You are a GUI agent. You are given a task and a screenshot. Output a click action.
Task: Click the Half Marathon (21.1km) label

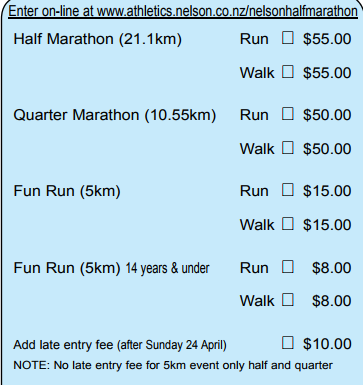coord(97,39)
